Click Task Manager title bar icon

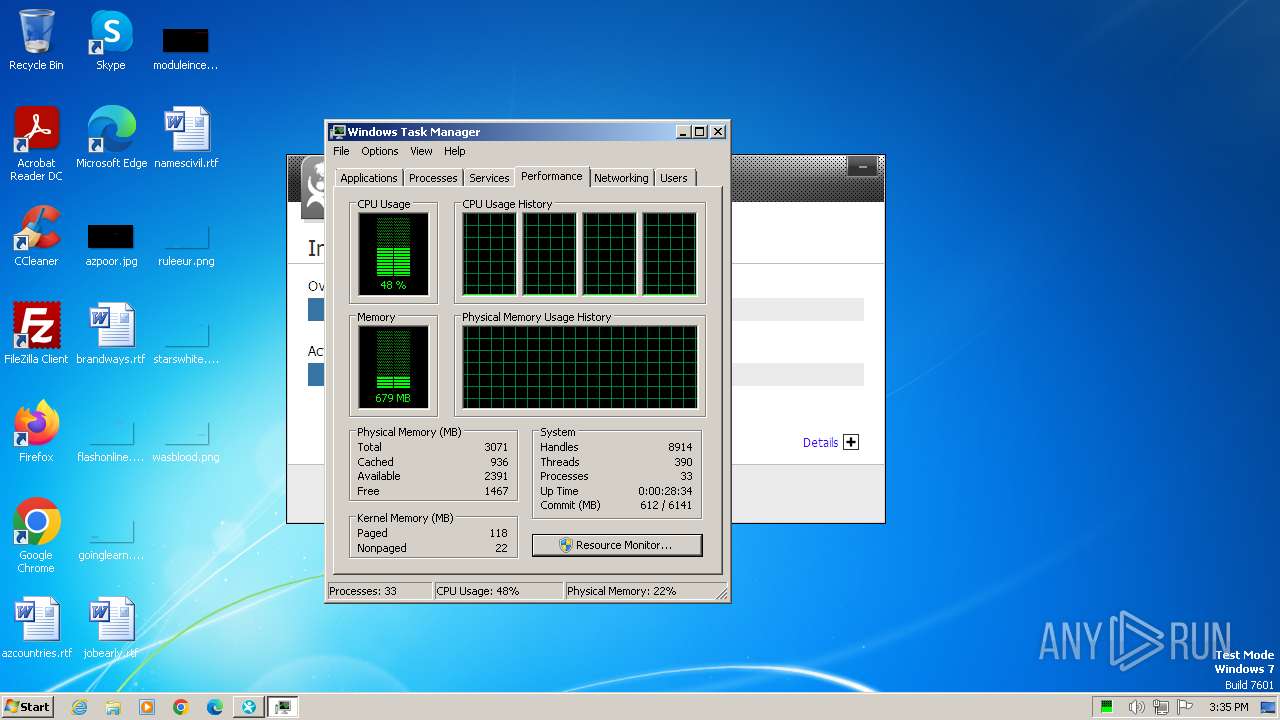[x=338, y=131]
